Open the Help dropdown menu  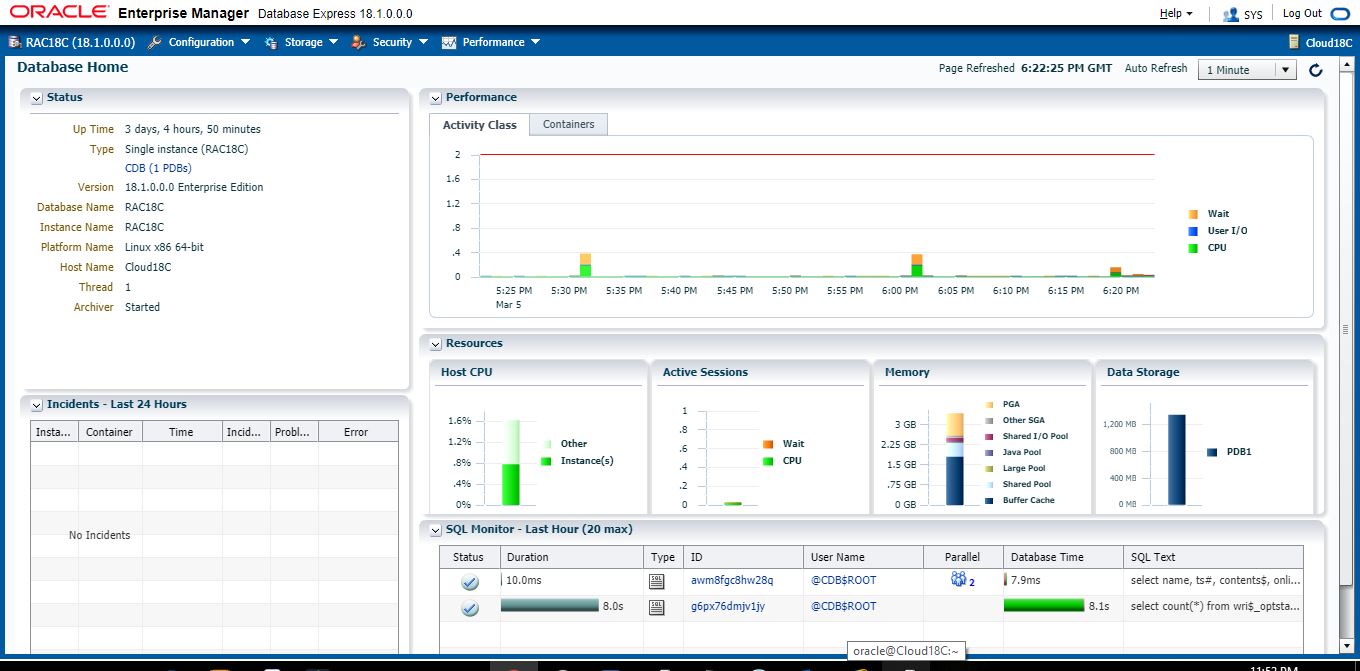click(x=1176, y=14)
